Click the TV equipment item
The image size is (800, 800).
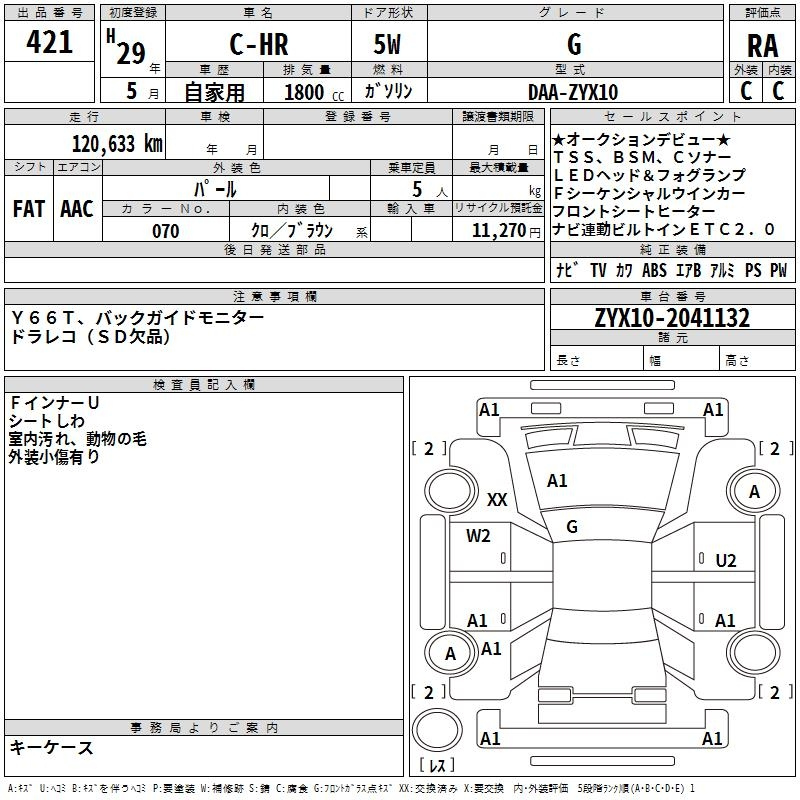coord(598,270)
